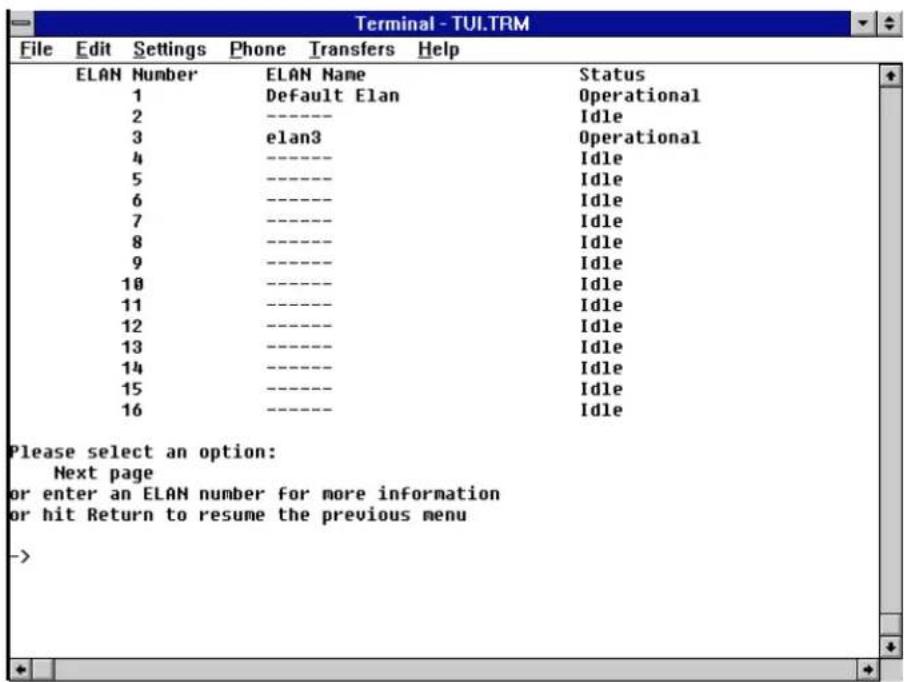Maximize the Terminal window using up-down arrows
Image resolution: width=904 pixels, height=682 pixels.
click(889, 24)
